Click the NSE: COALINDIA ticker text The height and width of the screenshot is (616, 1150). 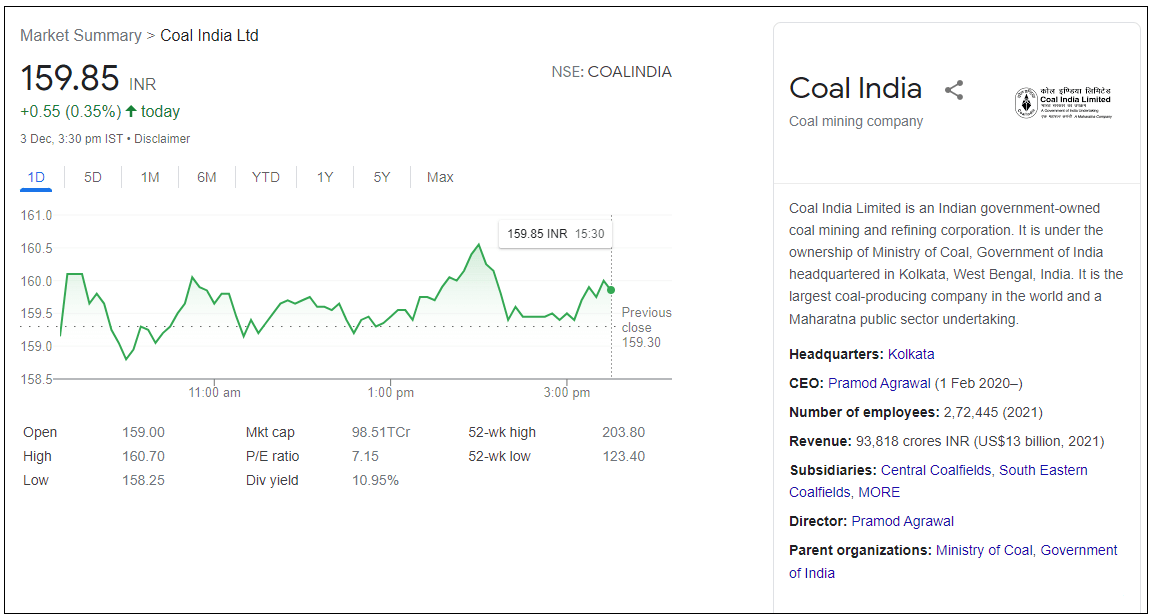(611, 72)
